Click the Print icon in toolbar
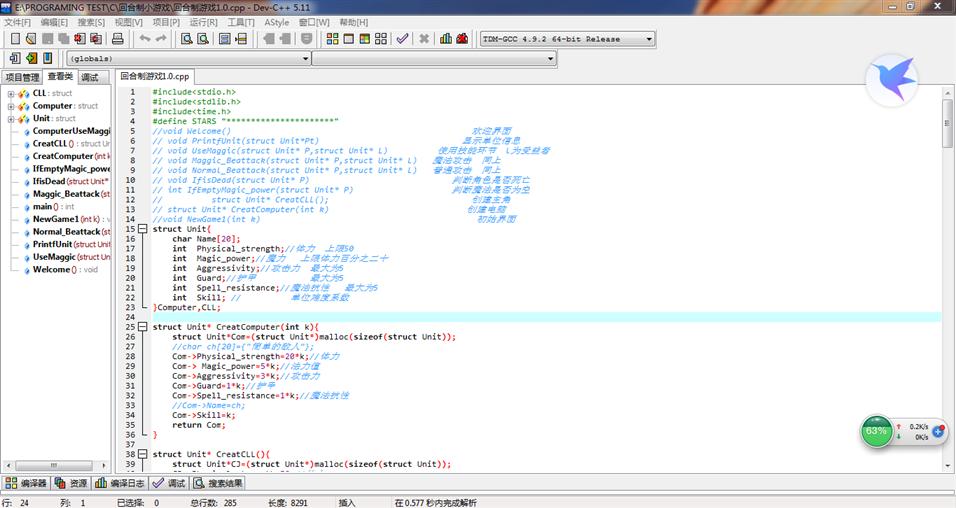The image size is (956, 508). click(x=118, y=39)
